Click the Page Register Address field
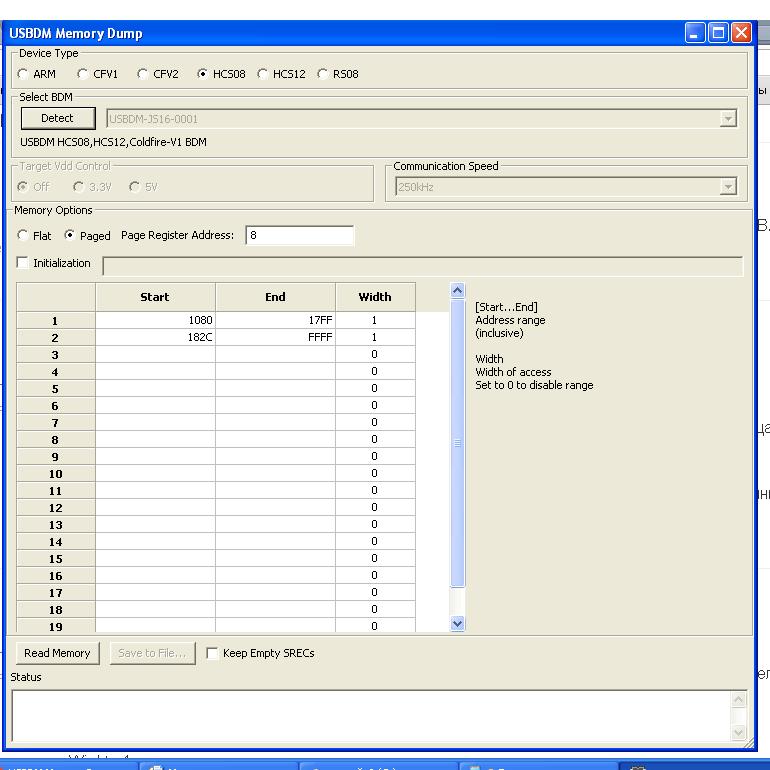Viewport: 770px width, 770px height. (x=299, y=236)
